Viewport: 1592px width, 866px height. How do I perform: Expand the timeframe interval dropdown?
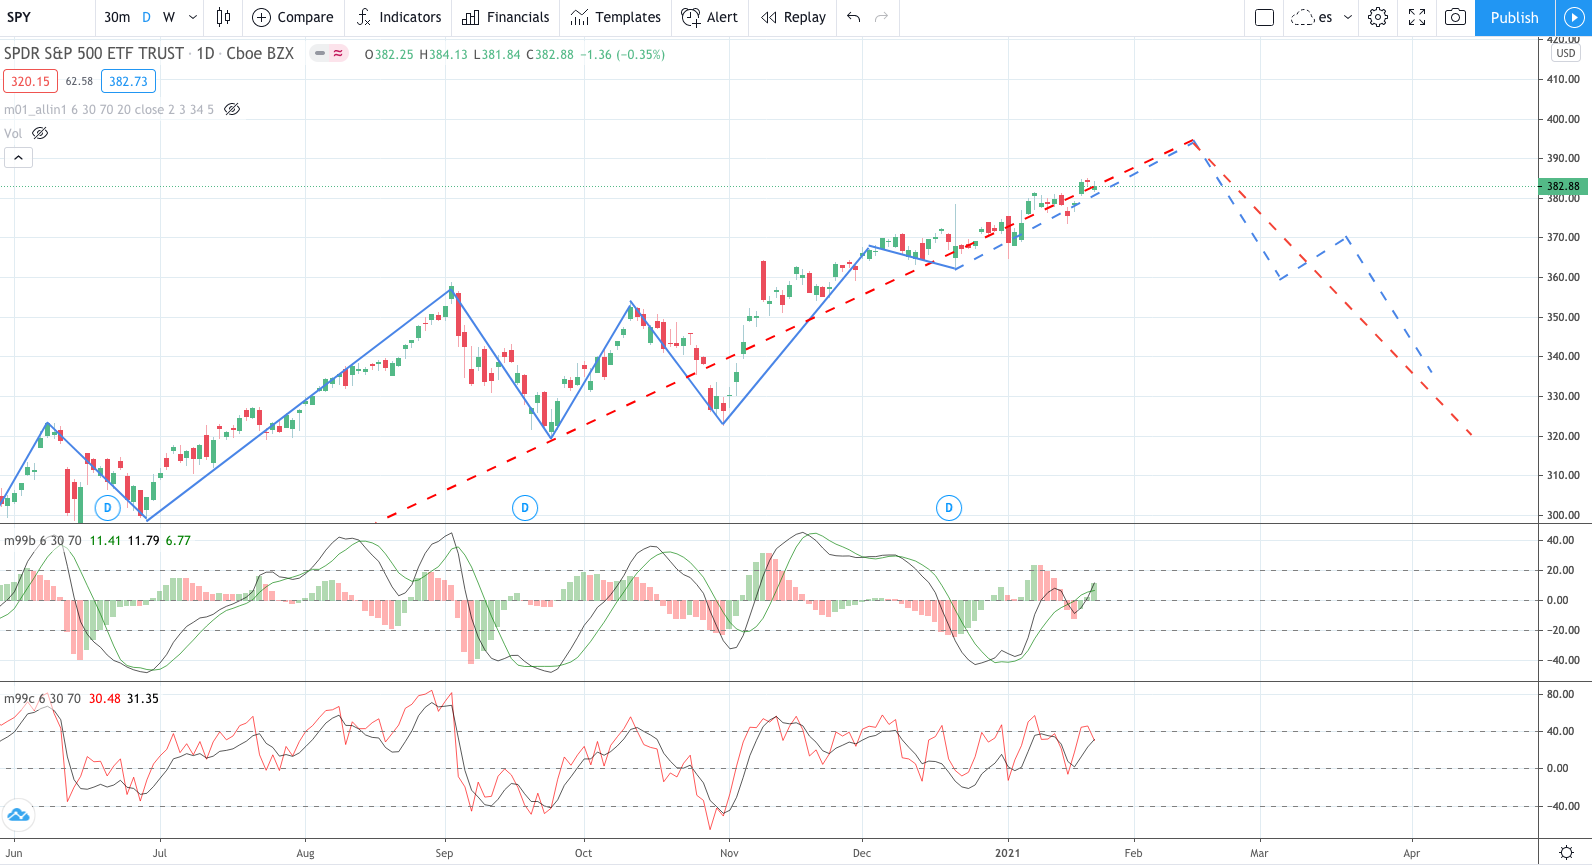click(x=193, y=17)
